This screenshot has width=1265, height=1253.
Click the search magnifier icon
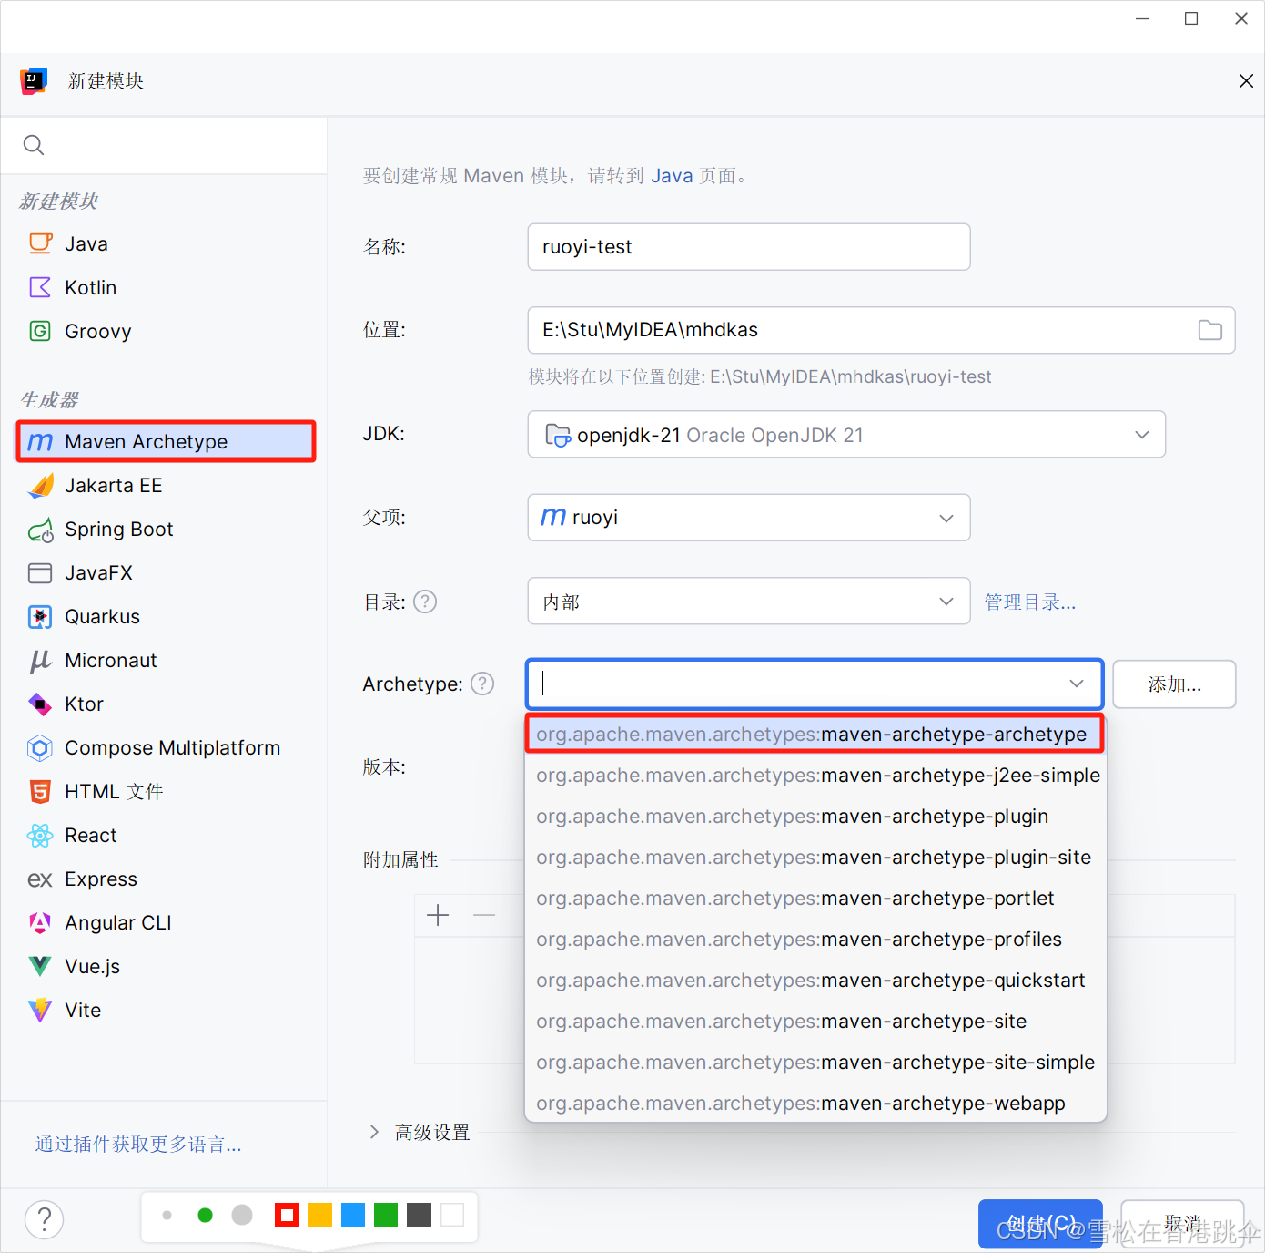(34, 145)
